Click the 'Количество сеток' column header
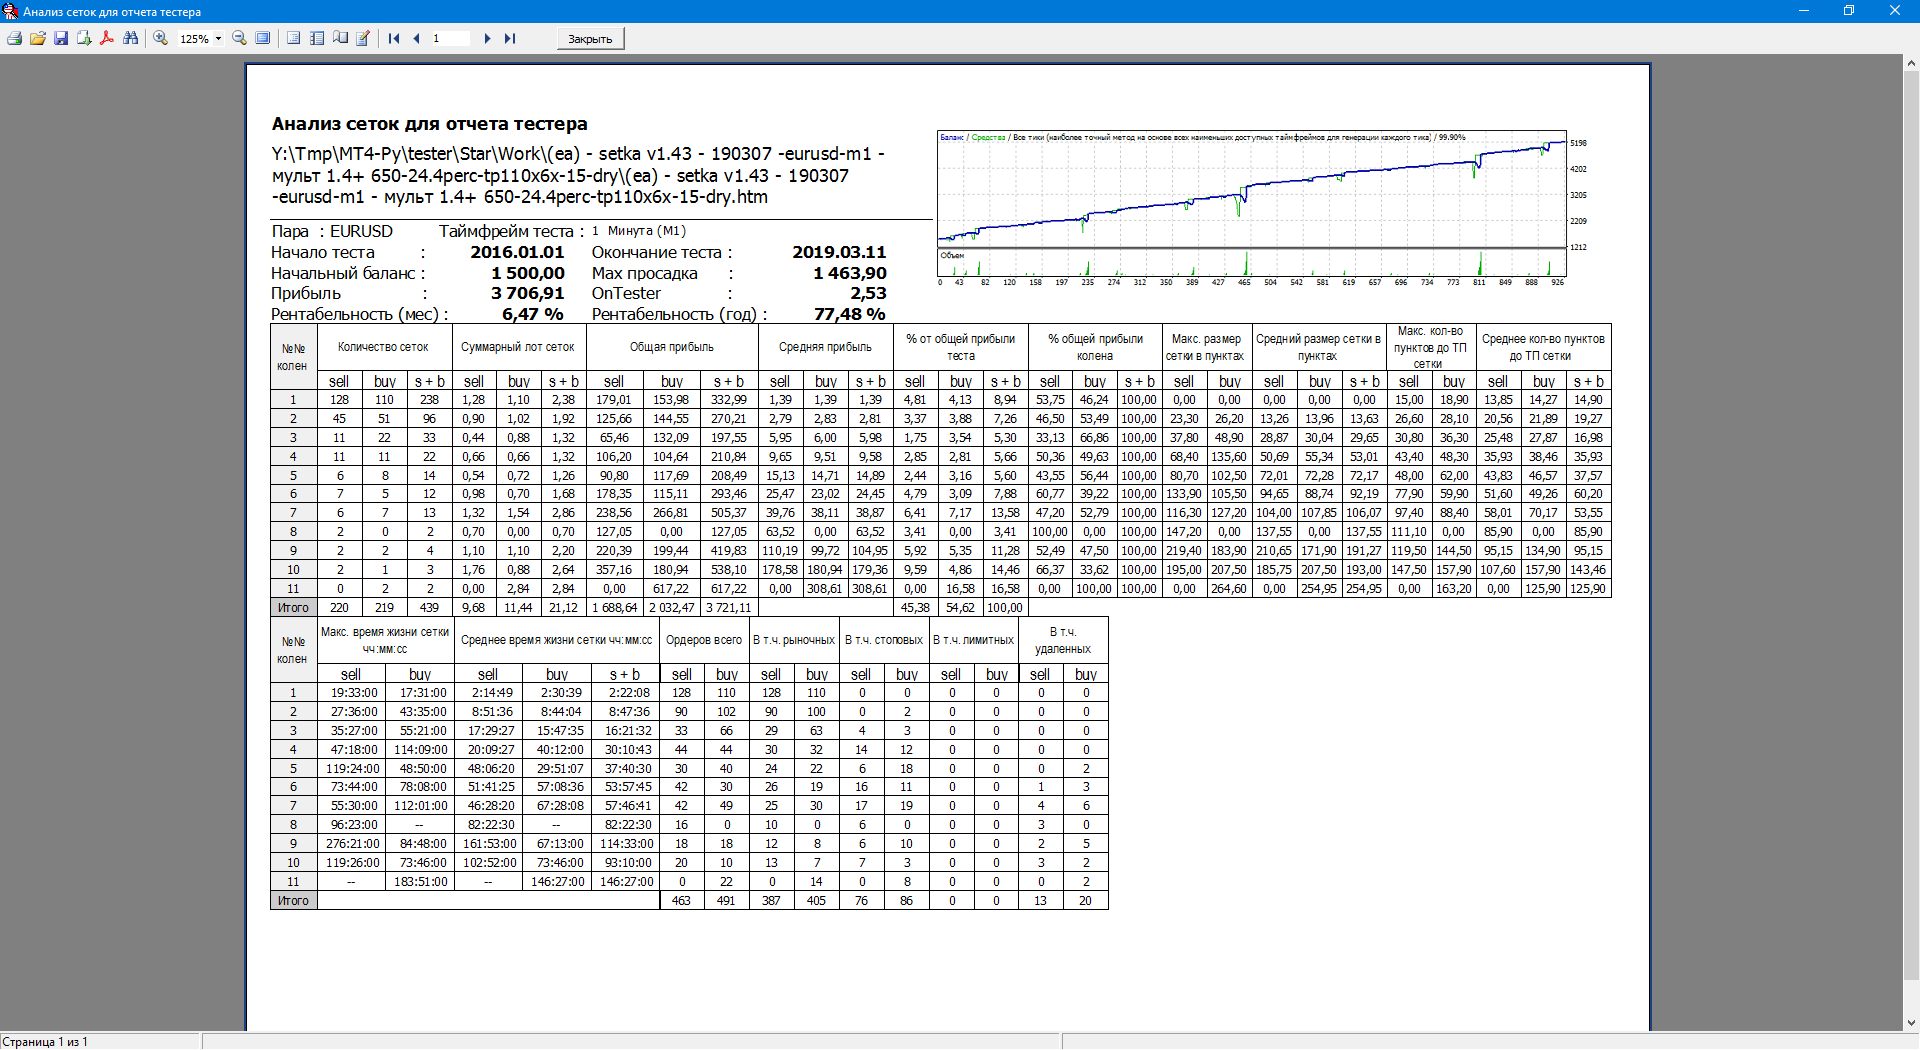Image resolution: width=1920 pixels, height=1050 pixels. click(383, 347)
